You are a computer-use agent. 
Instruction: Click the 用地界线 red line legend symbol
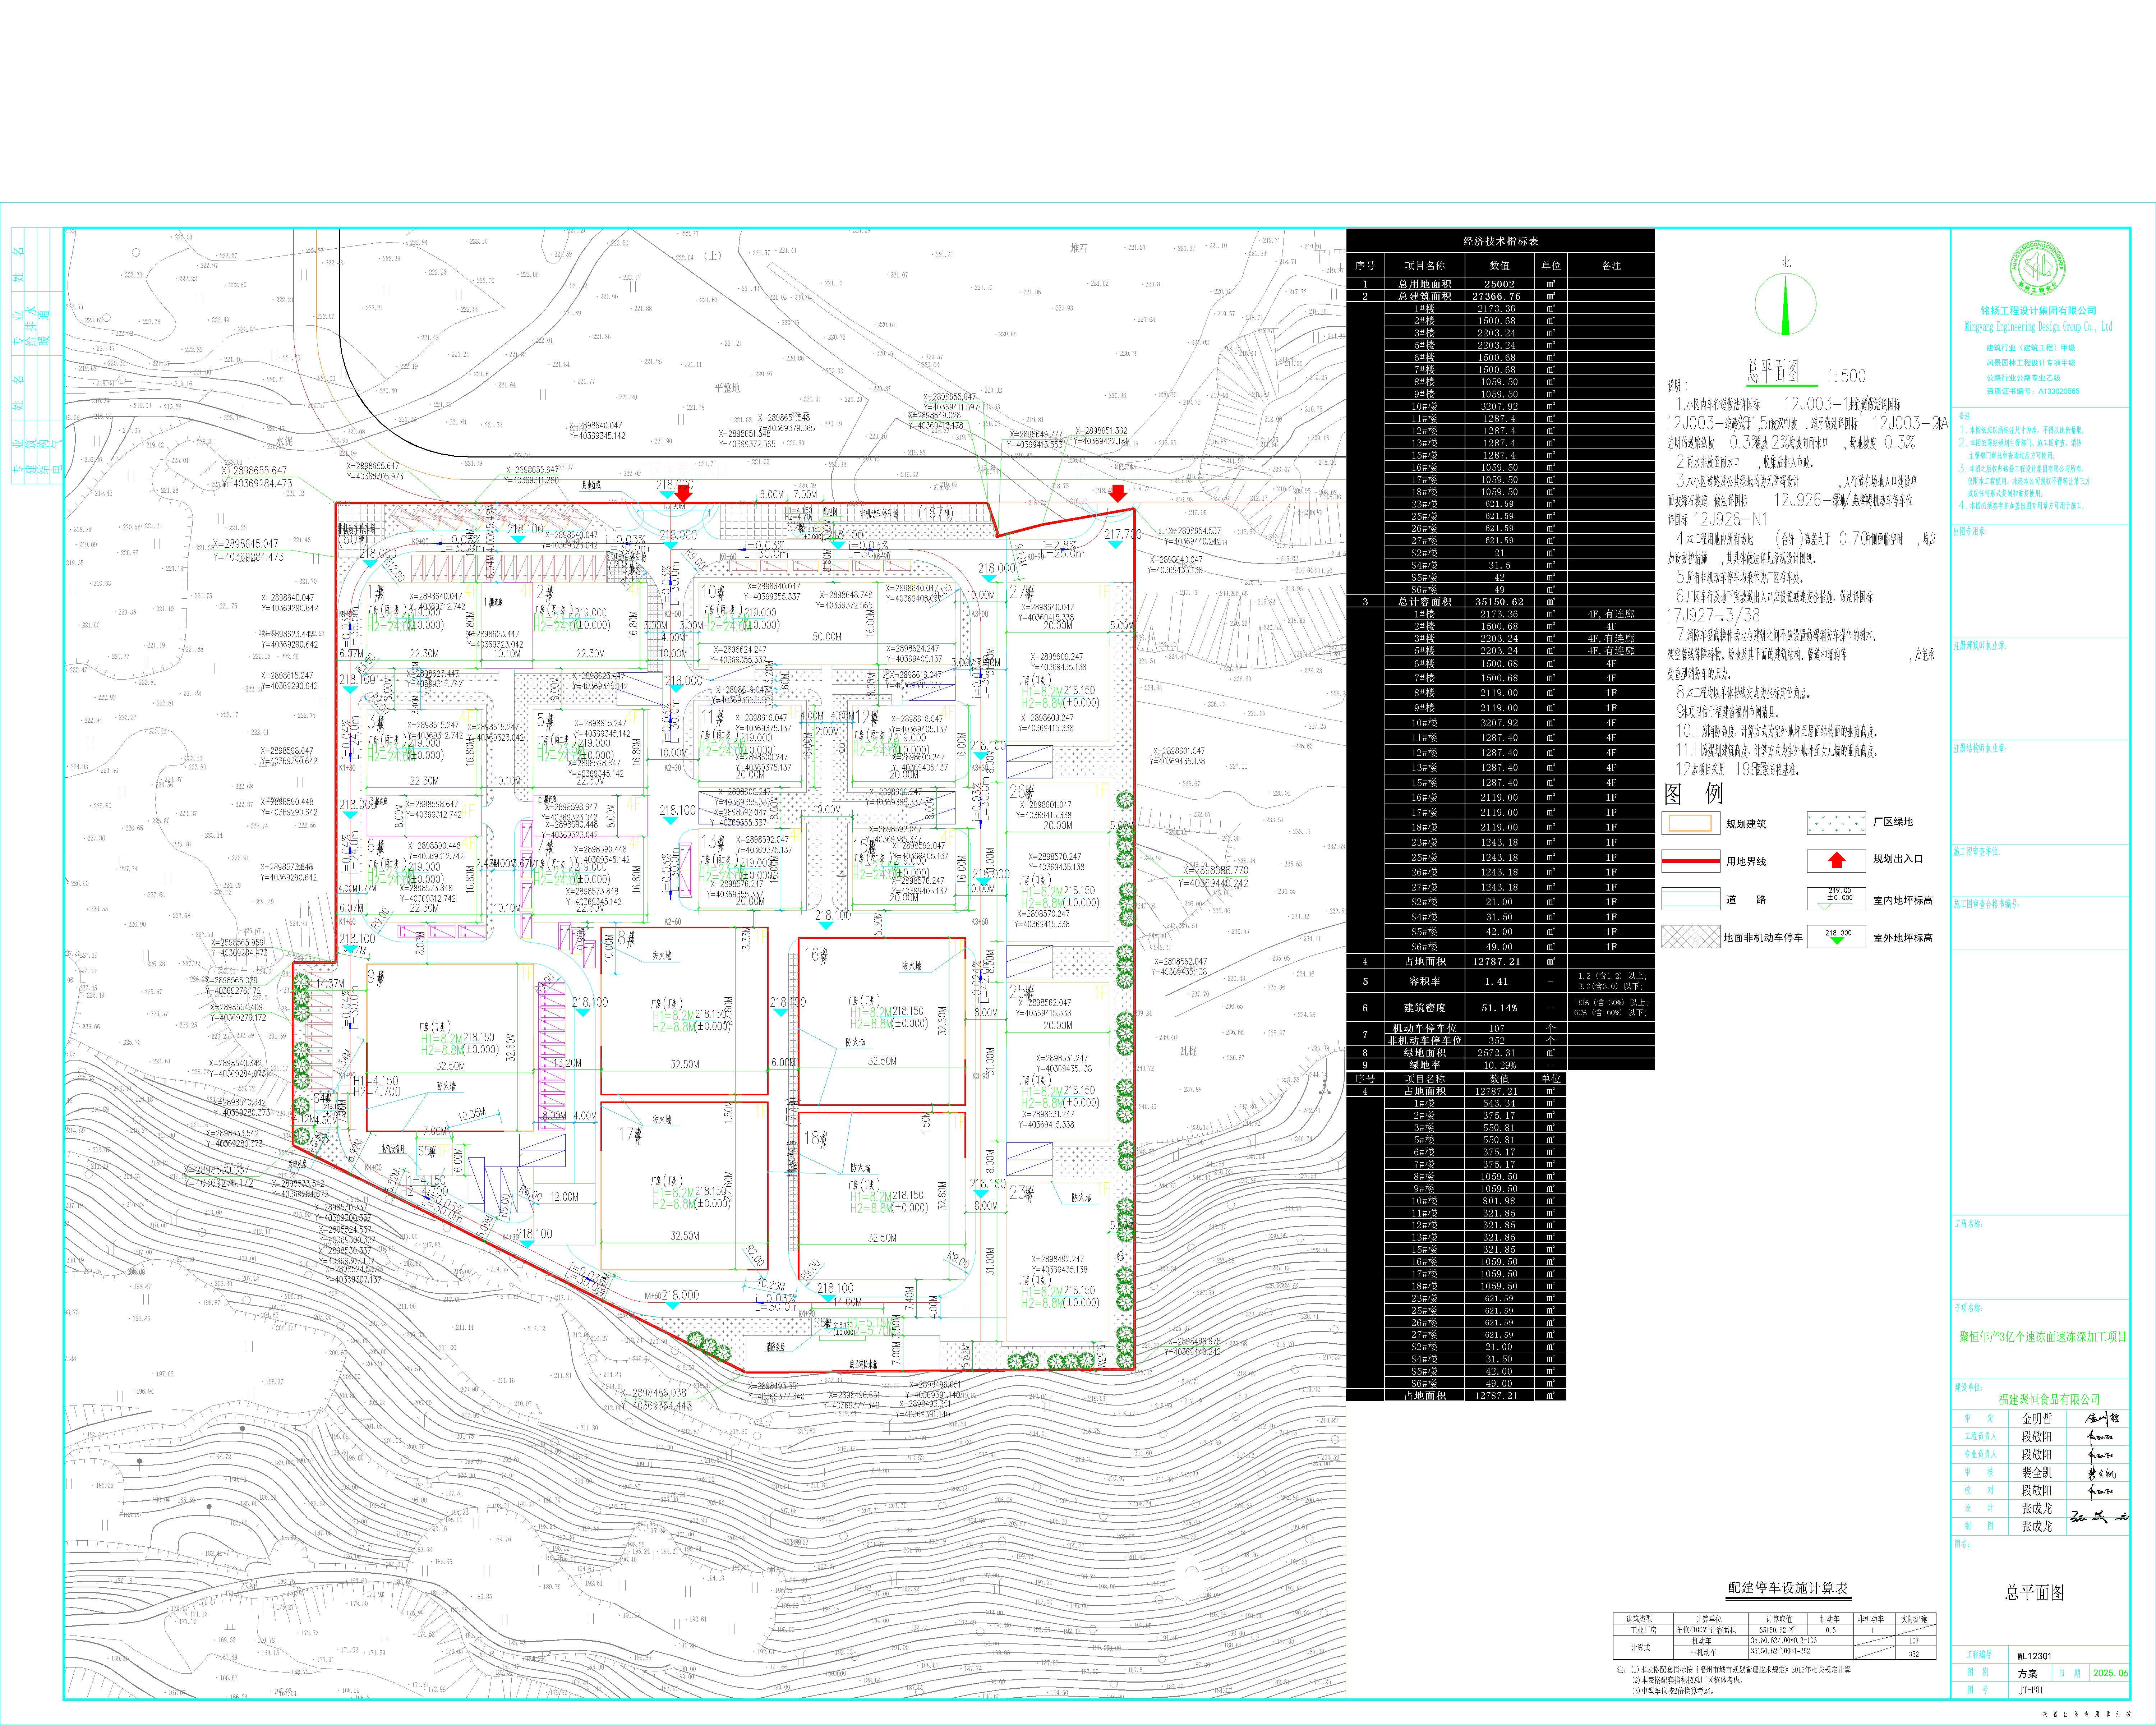click(1691, 861)
